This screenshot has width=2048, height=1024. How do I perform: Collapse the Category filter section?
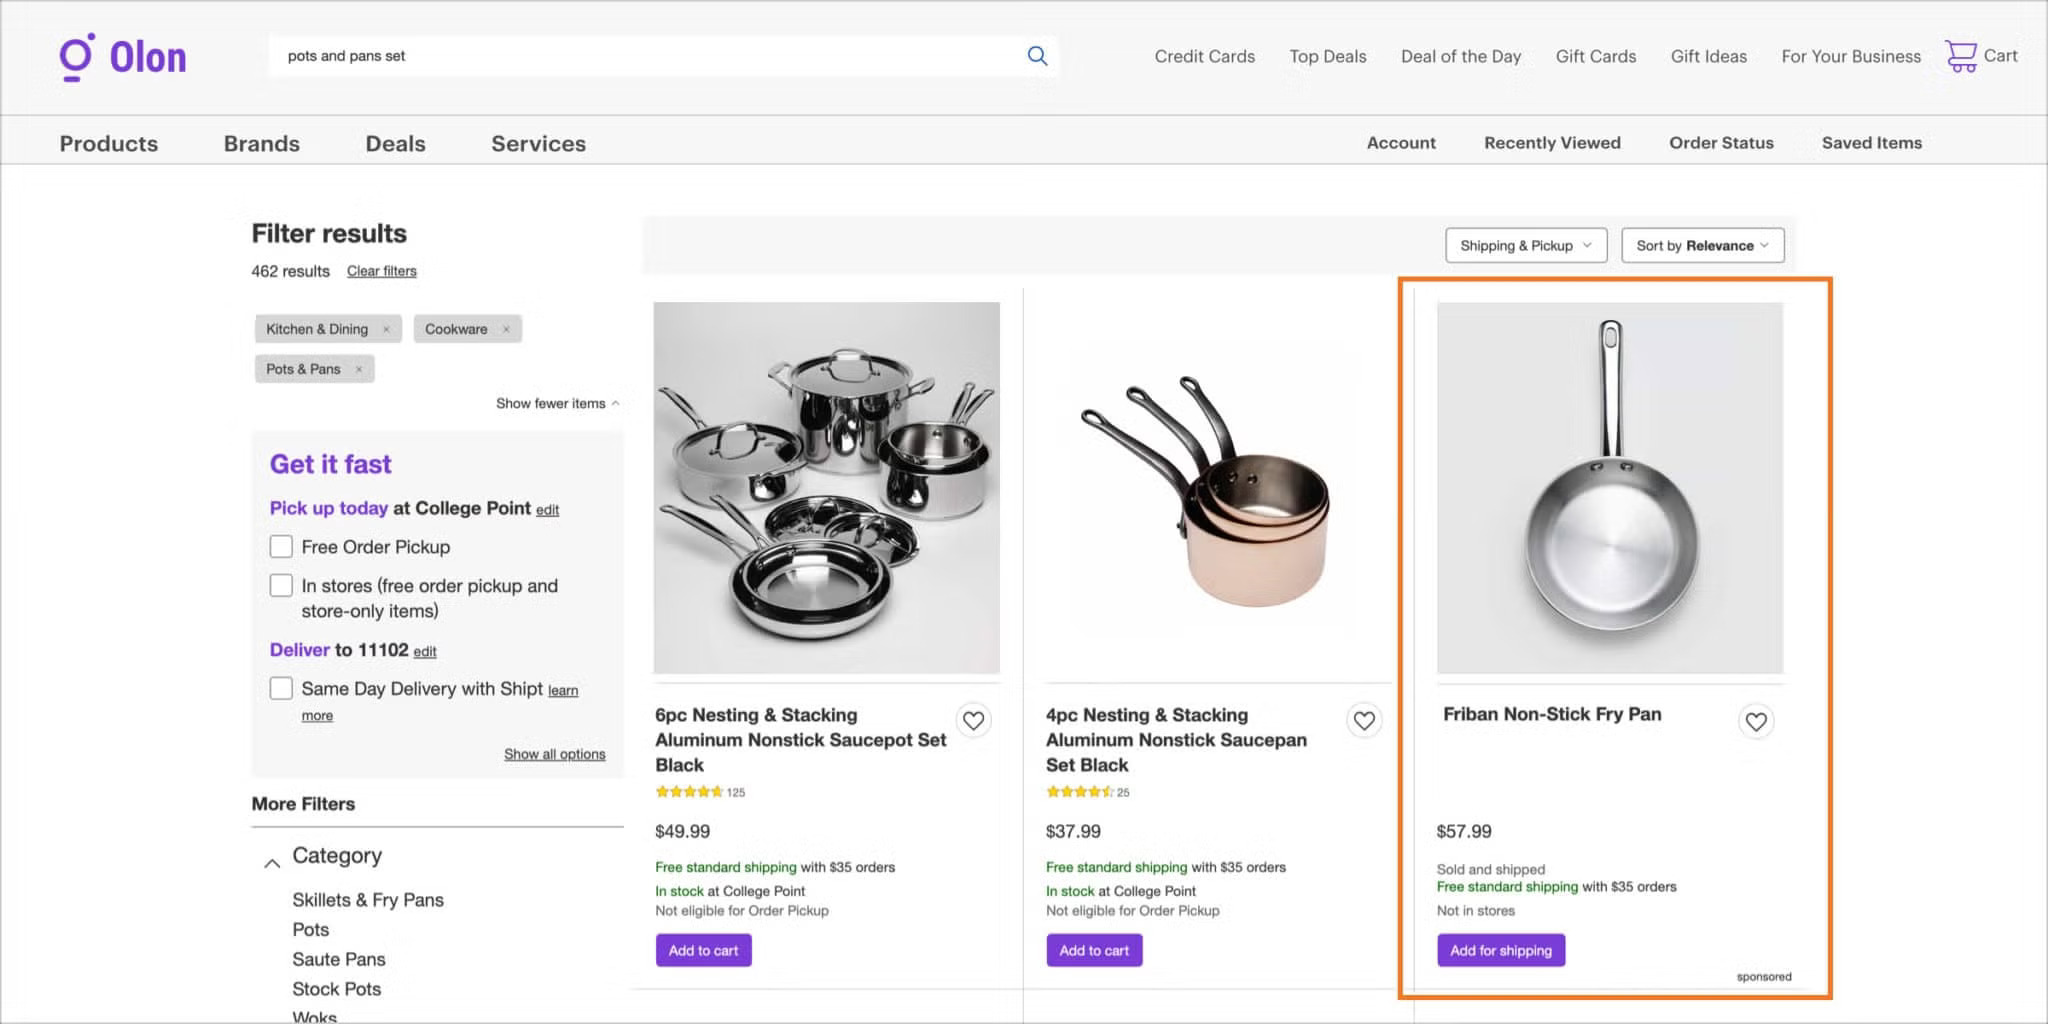coord(272,862)
